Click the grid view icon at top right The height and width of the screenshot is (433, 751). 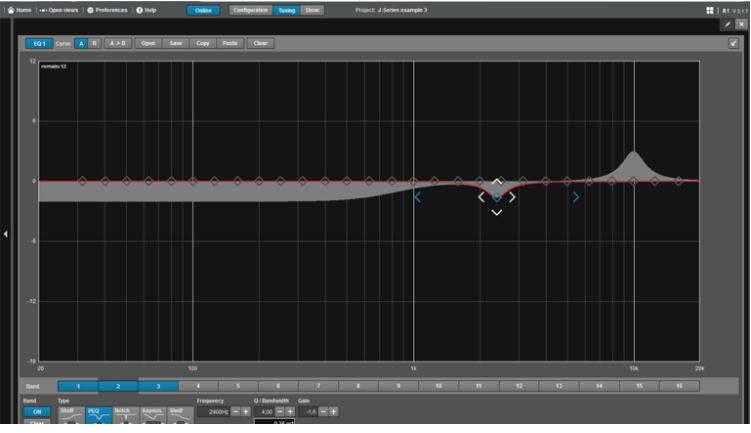710,10
